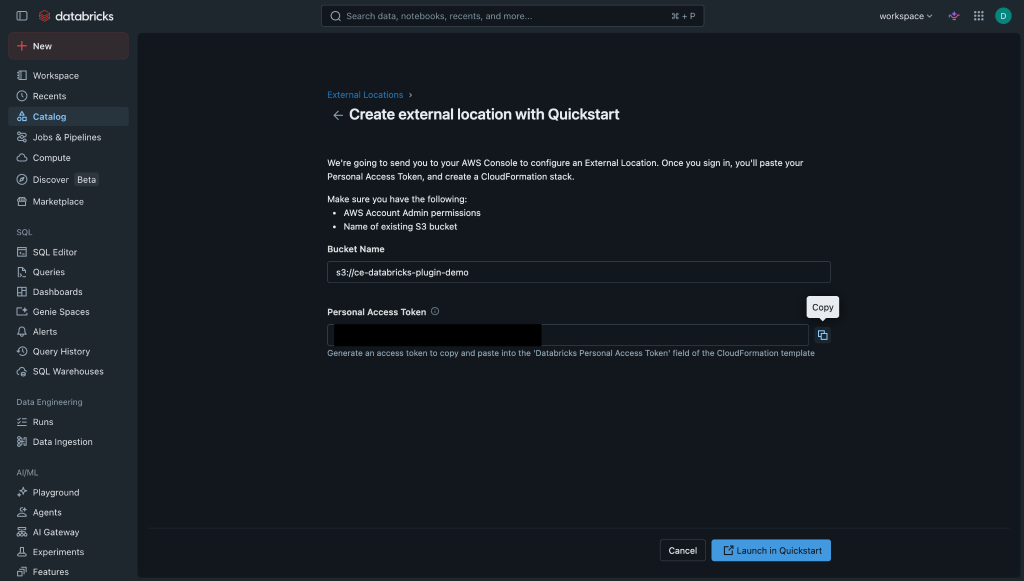Click the Databricks logo
1024x581 pixels.
pos(76,16)
